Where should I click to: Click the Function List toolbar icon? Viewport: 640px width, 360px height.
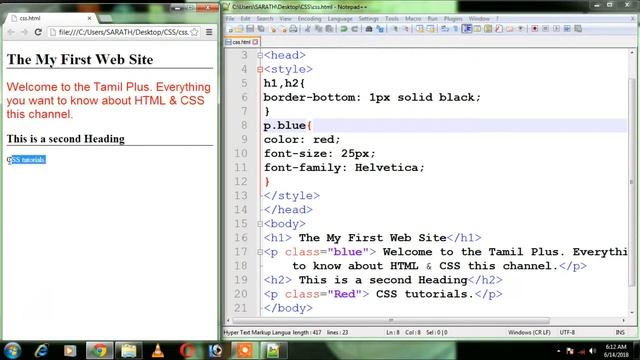coord(498,29)
